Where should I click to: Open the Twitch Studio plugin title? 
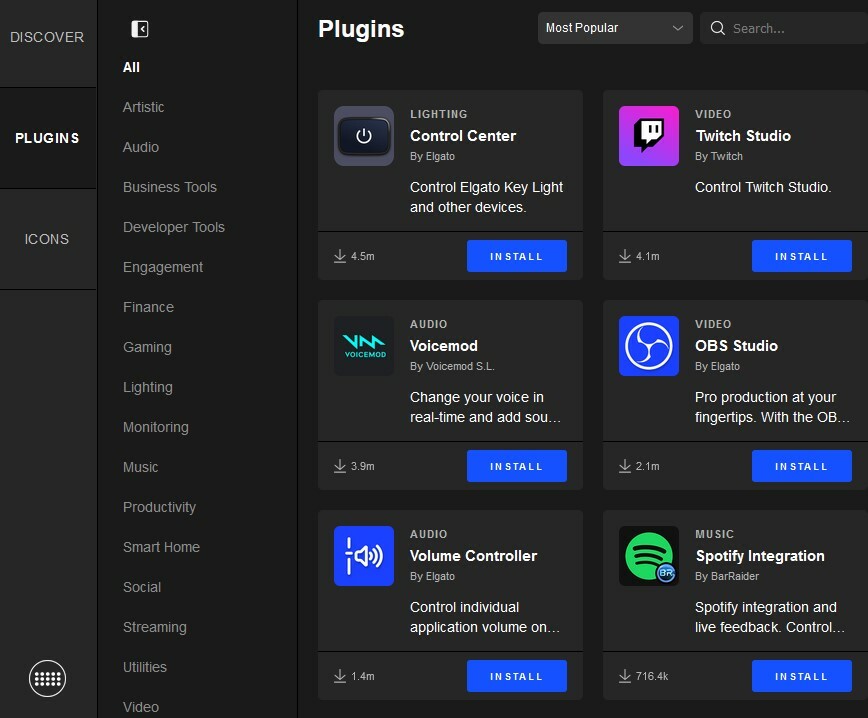point(743,136)
